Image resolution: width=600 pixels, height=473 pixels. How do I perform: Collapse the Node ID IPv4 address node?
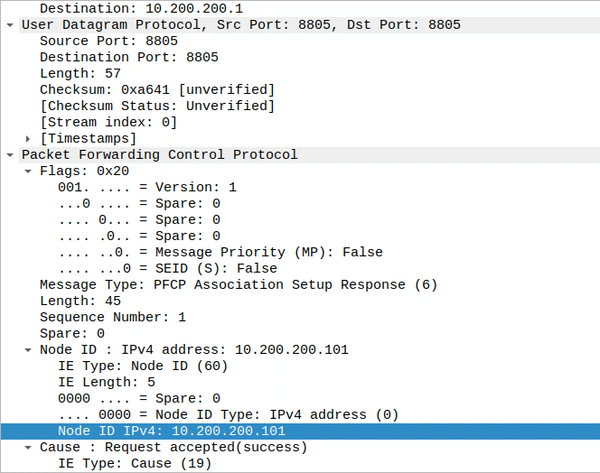pyautogui.click(x=28, y=350)
